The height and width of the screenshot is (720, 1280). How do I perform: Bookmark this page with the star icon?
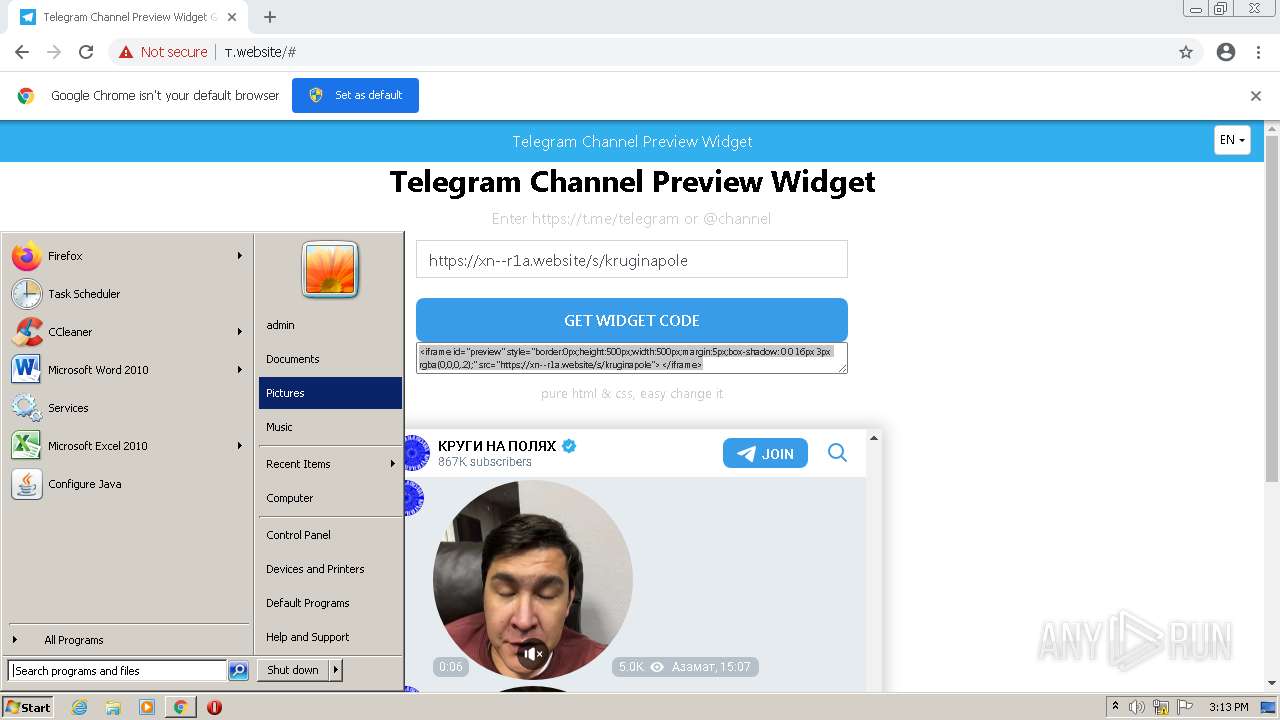coord(1186,52)
